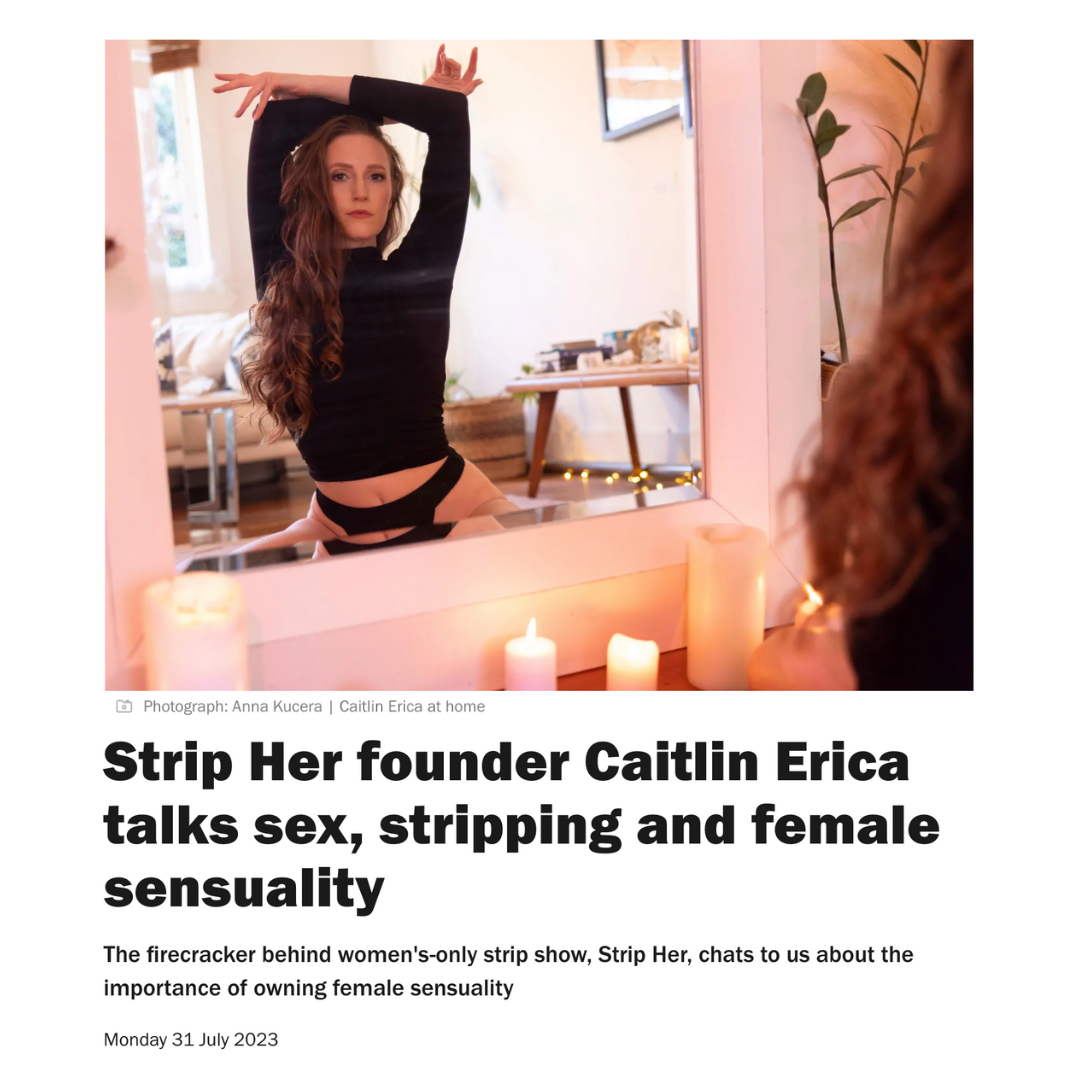Viewport: 1080px width, 1080px height.
Task: Click the wicker basket under the table in the photo
Action: (484, 437)
